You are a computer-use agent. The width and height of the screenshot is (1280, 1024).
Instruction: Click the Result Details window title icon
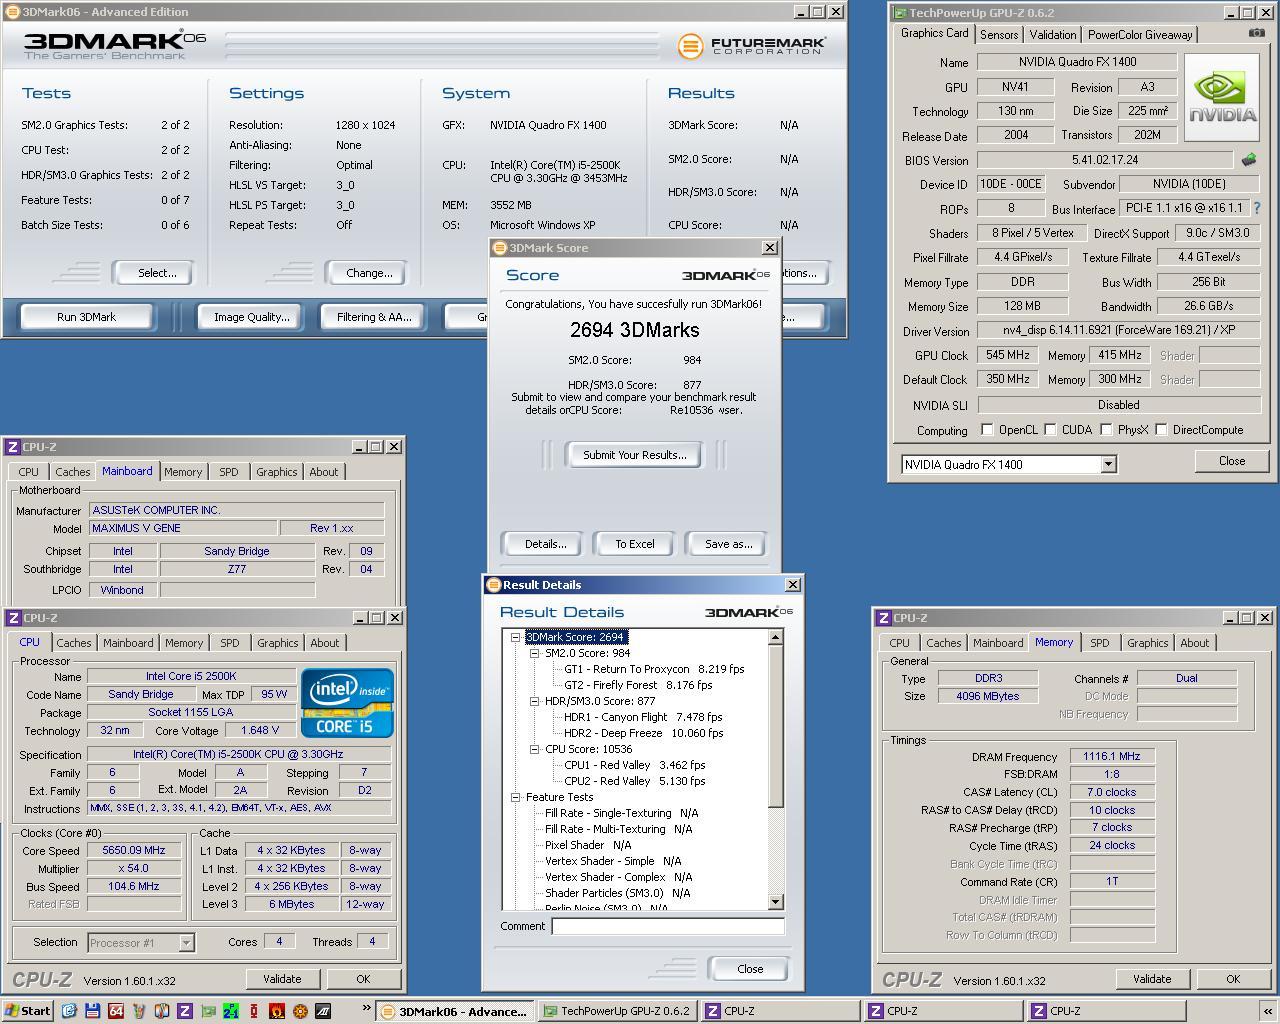point(493,585)
